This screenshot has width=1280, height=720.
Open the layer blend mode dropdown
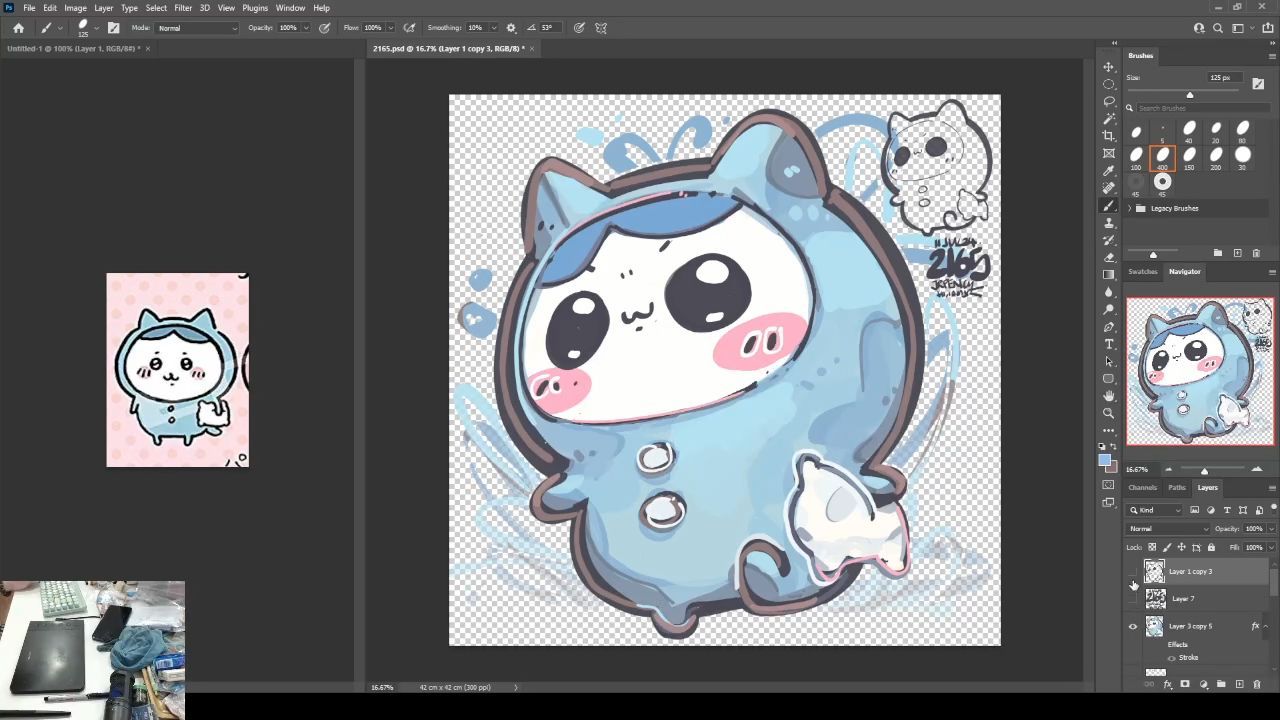click(x=1168, y=529)
